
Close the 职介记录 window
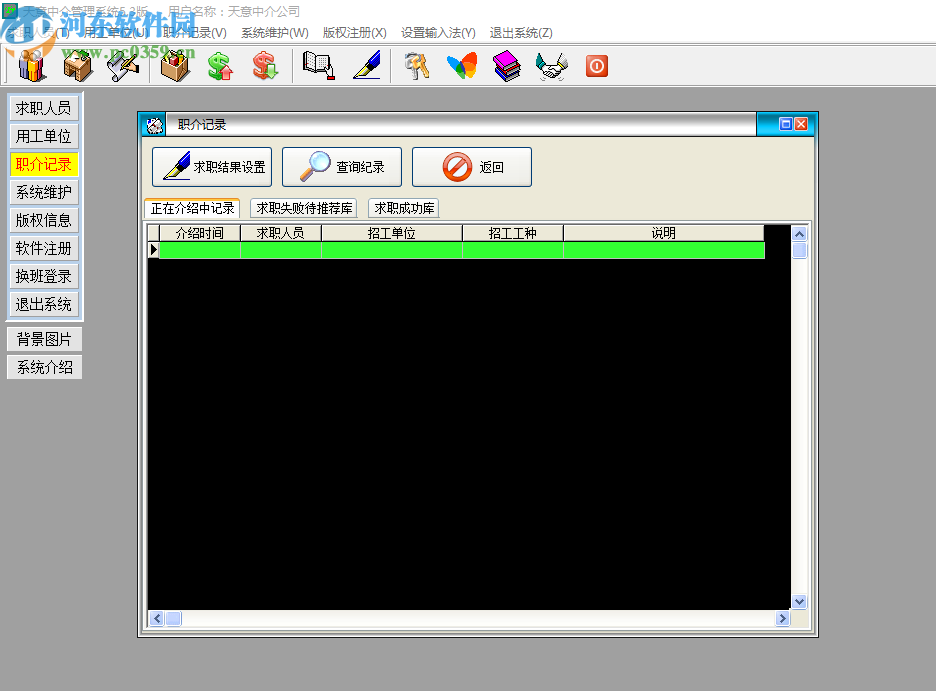coord(801,124)
